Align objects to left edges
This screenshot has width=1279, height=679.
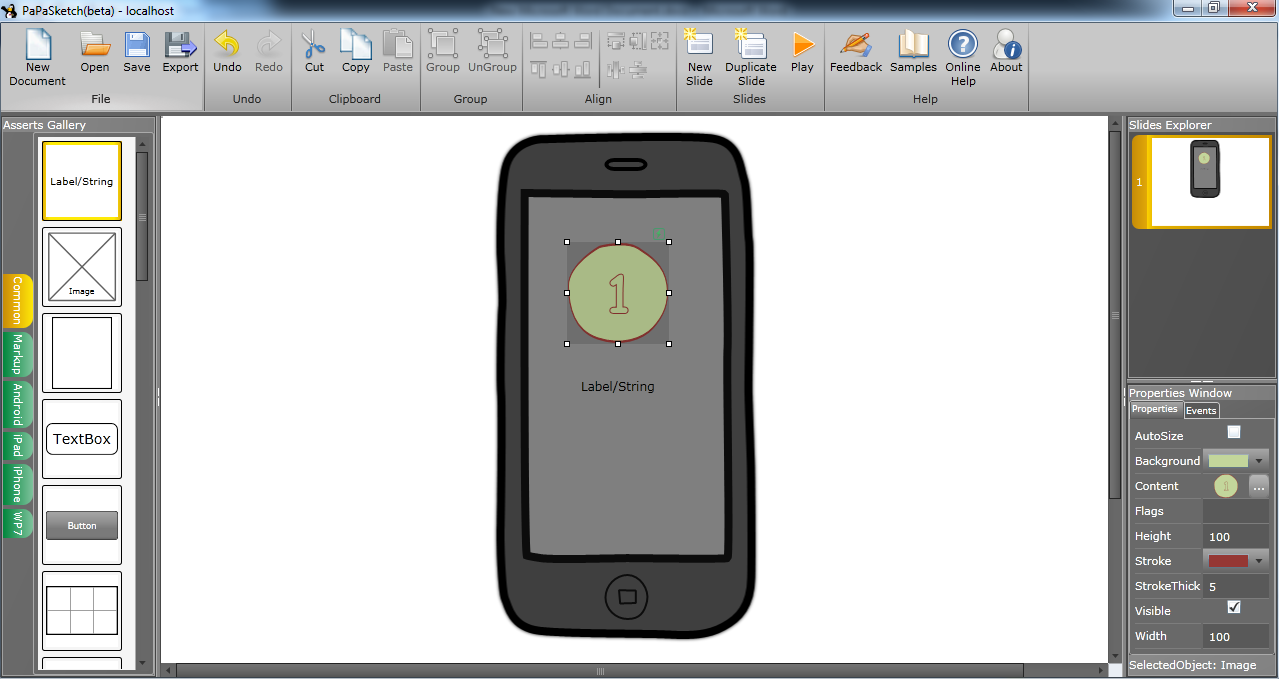tap(539, 41)
